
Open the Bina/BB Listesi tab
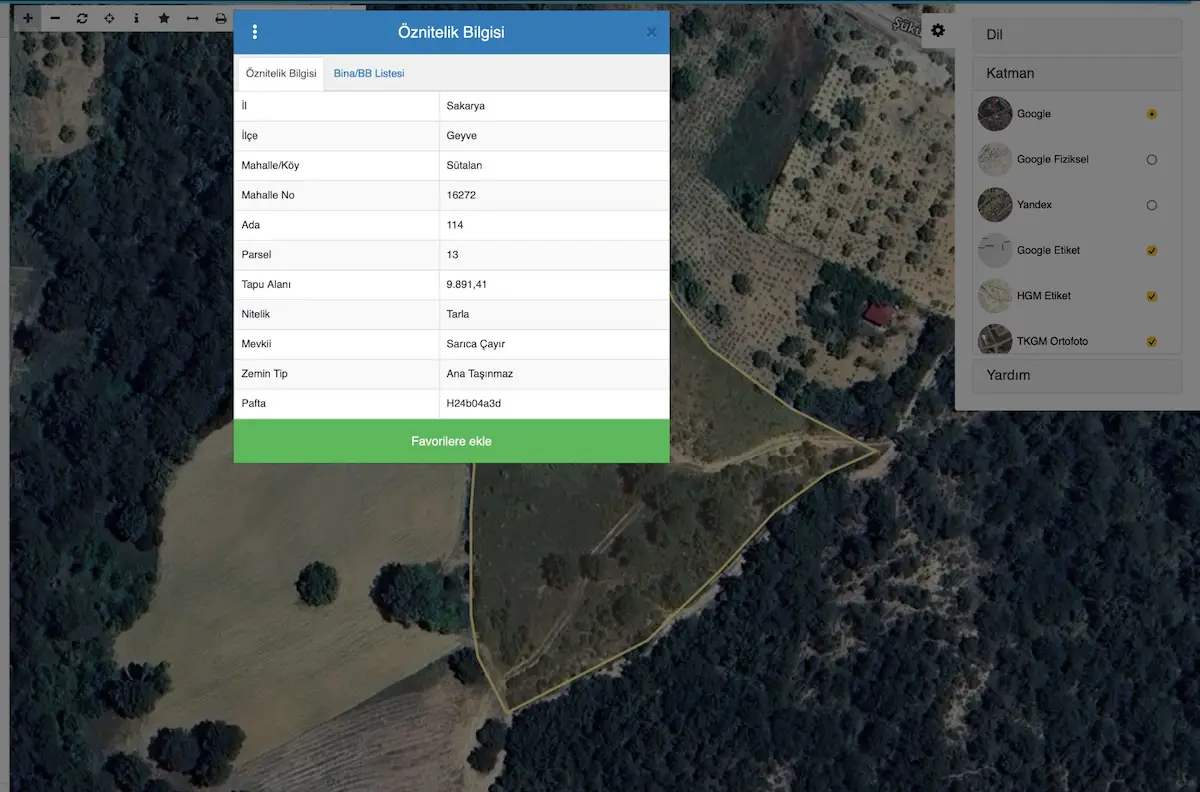369,73
